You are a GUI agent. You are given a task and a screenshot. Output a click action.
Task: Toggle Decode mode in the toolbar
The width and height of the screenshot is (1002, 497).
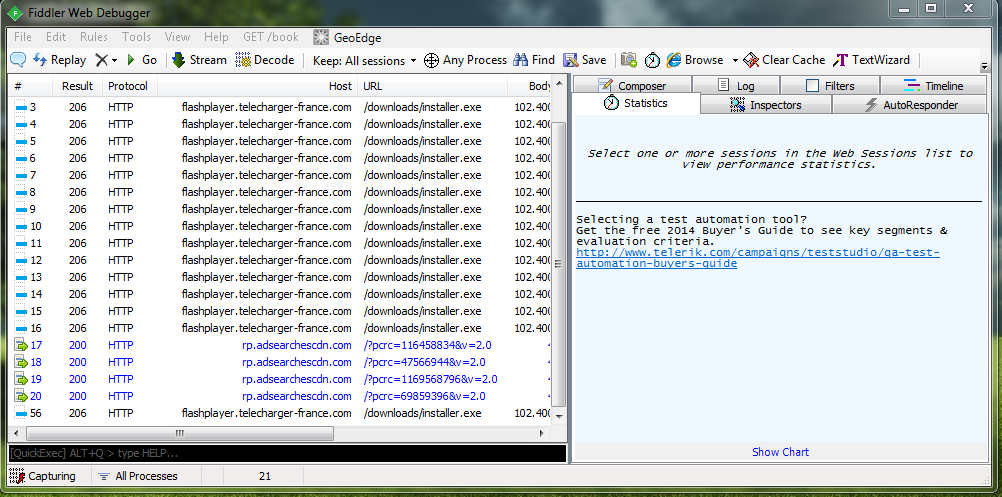click(265, 60)
